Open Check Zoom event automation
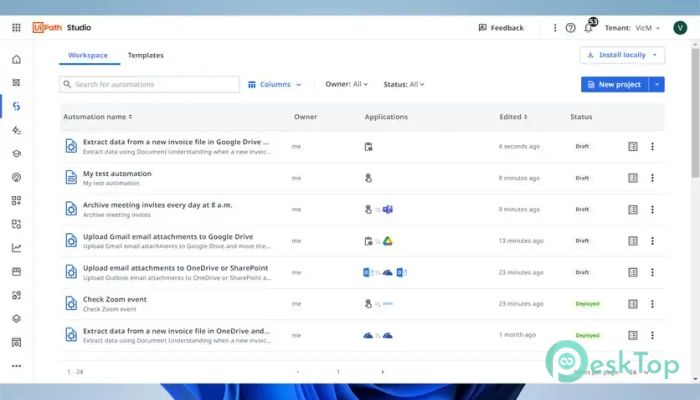Viewport: 700px width, 400px height. [x=115, y=299]
